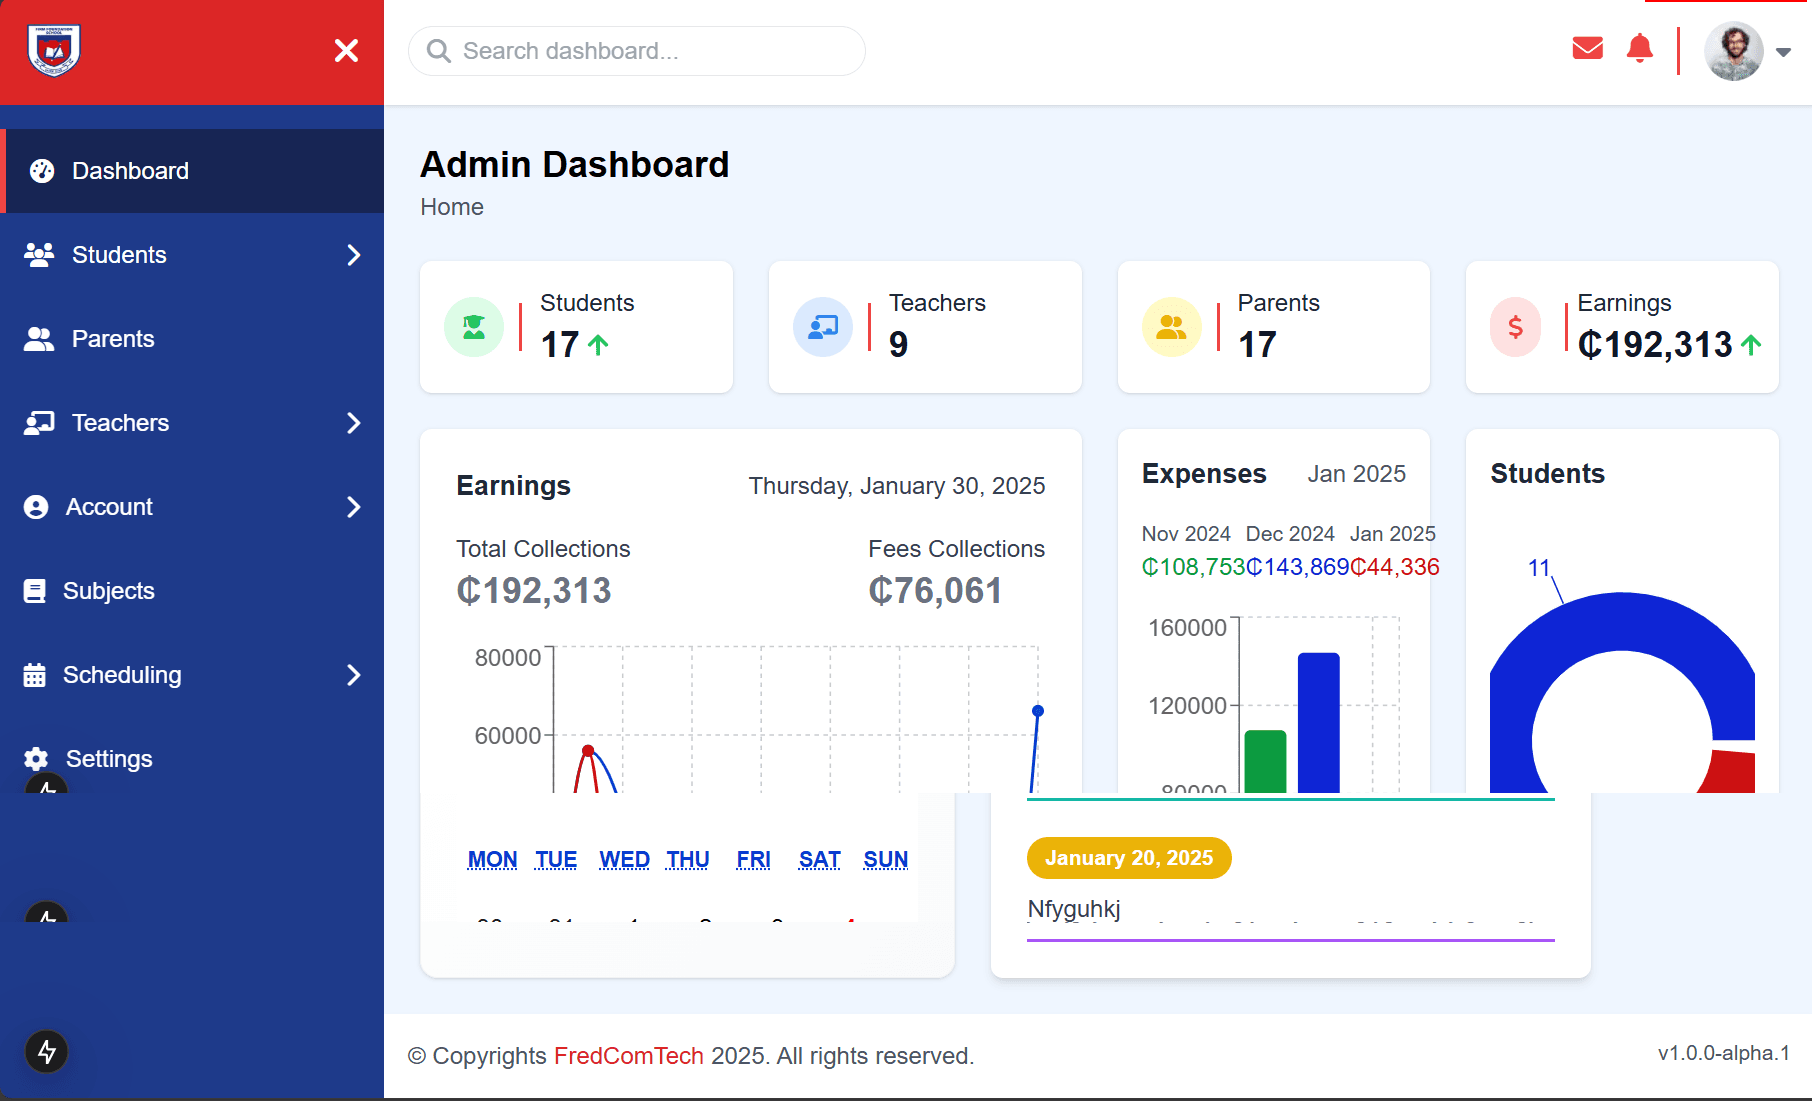Click the green Students graduate icon
This screenshot has height=1101, width=1812.
tap(474, 327)
